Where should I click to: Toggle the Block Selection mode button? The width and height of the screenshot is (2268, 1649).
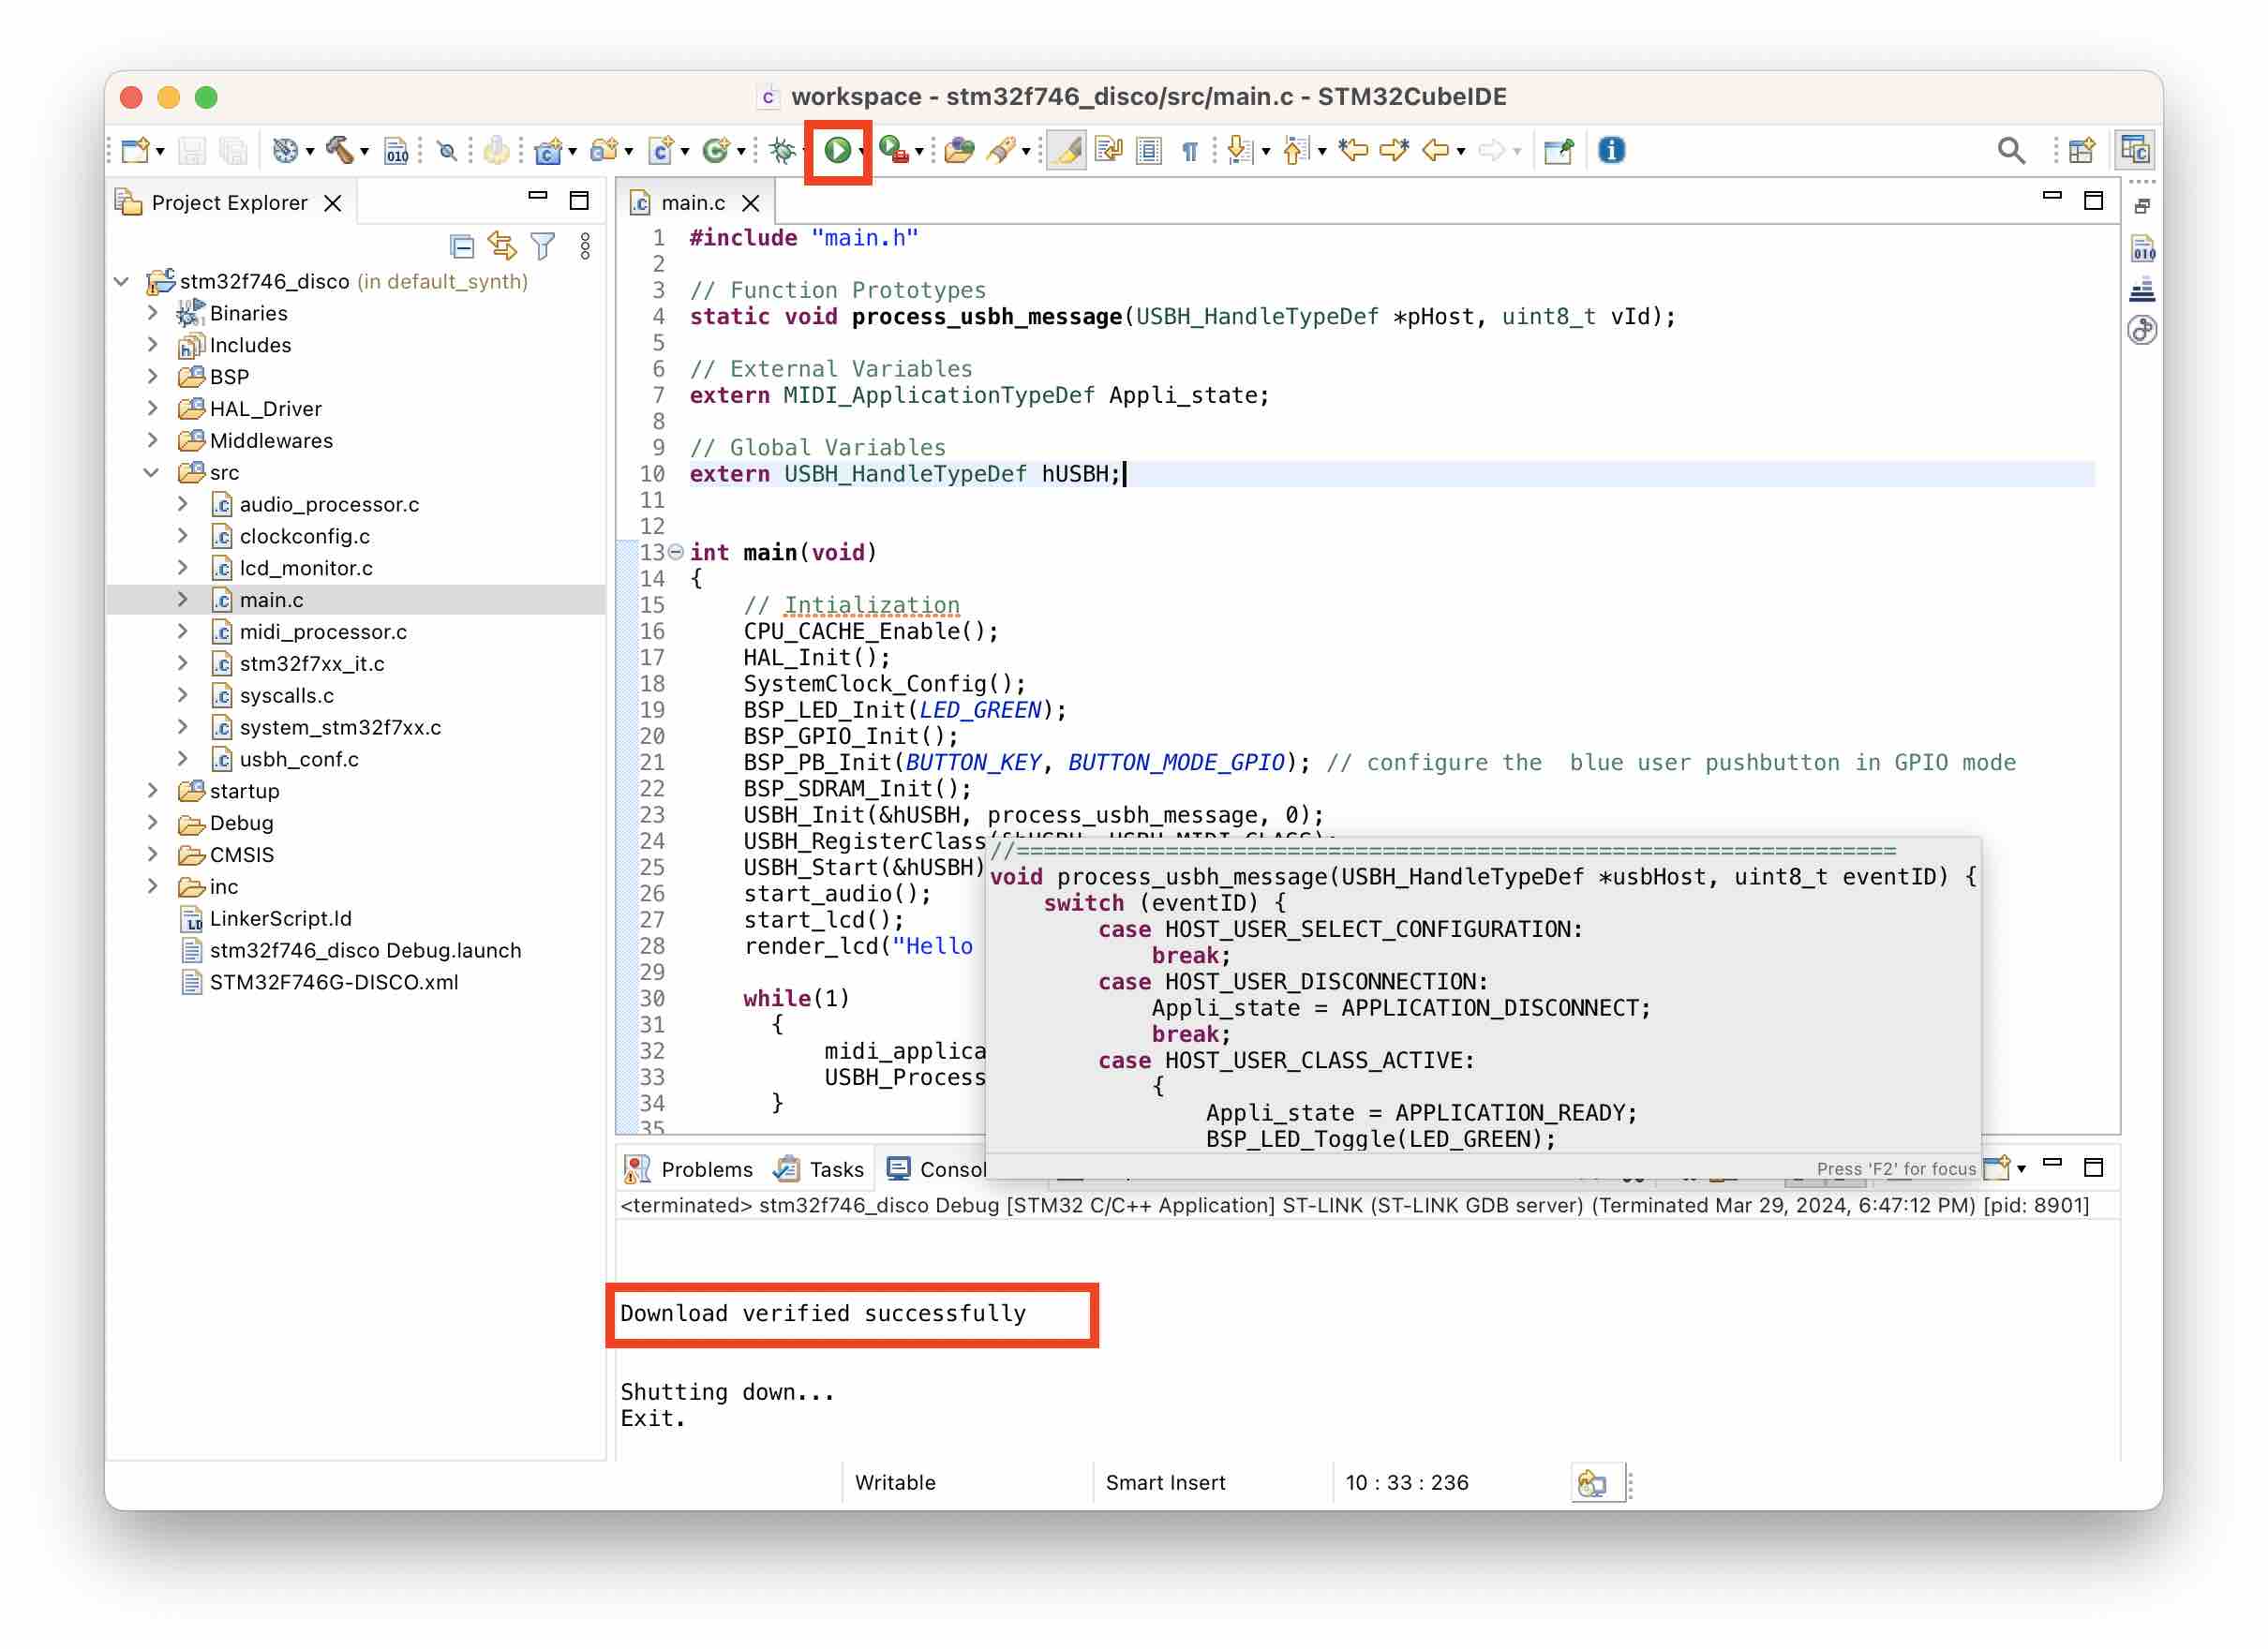click(x=1149, y=151)
